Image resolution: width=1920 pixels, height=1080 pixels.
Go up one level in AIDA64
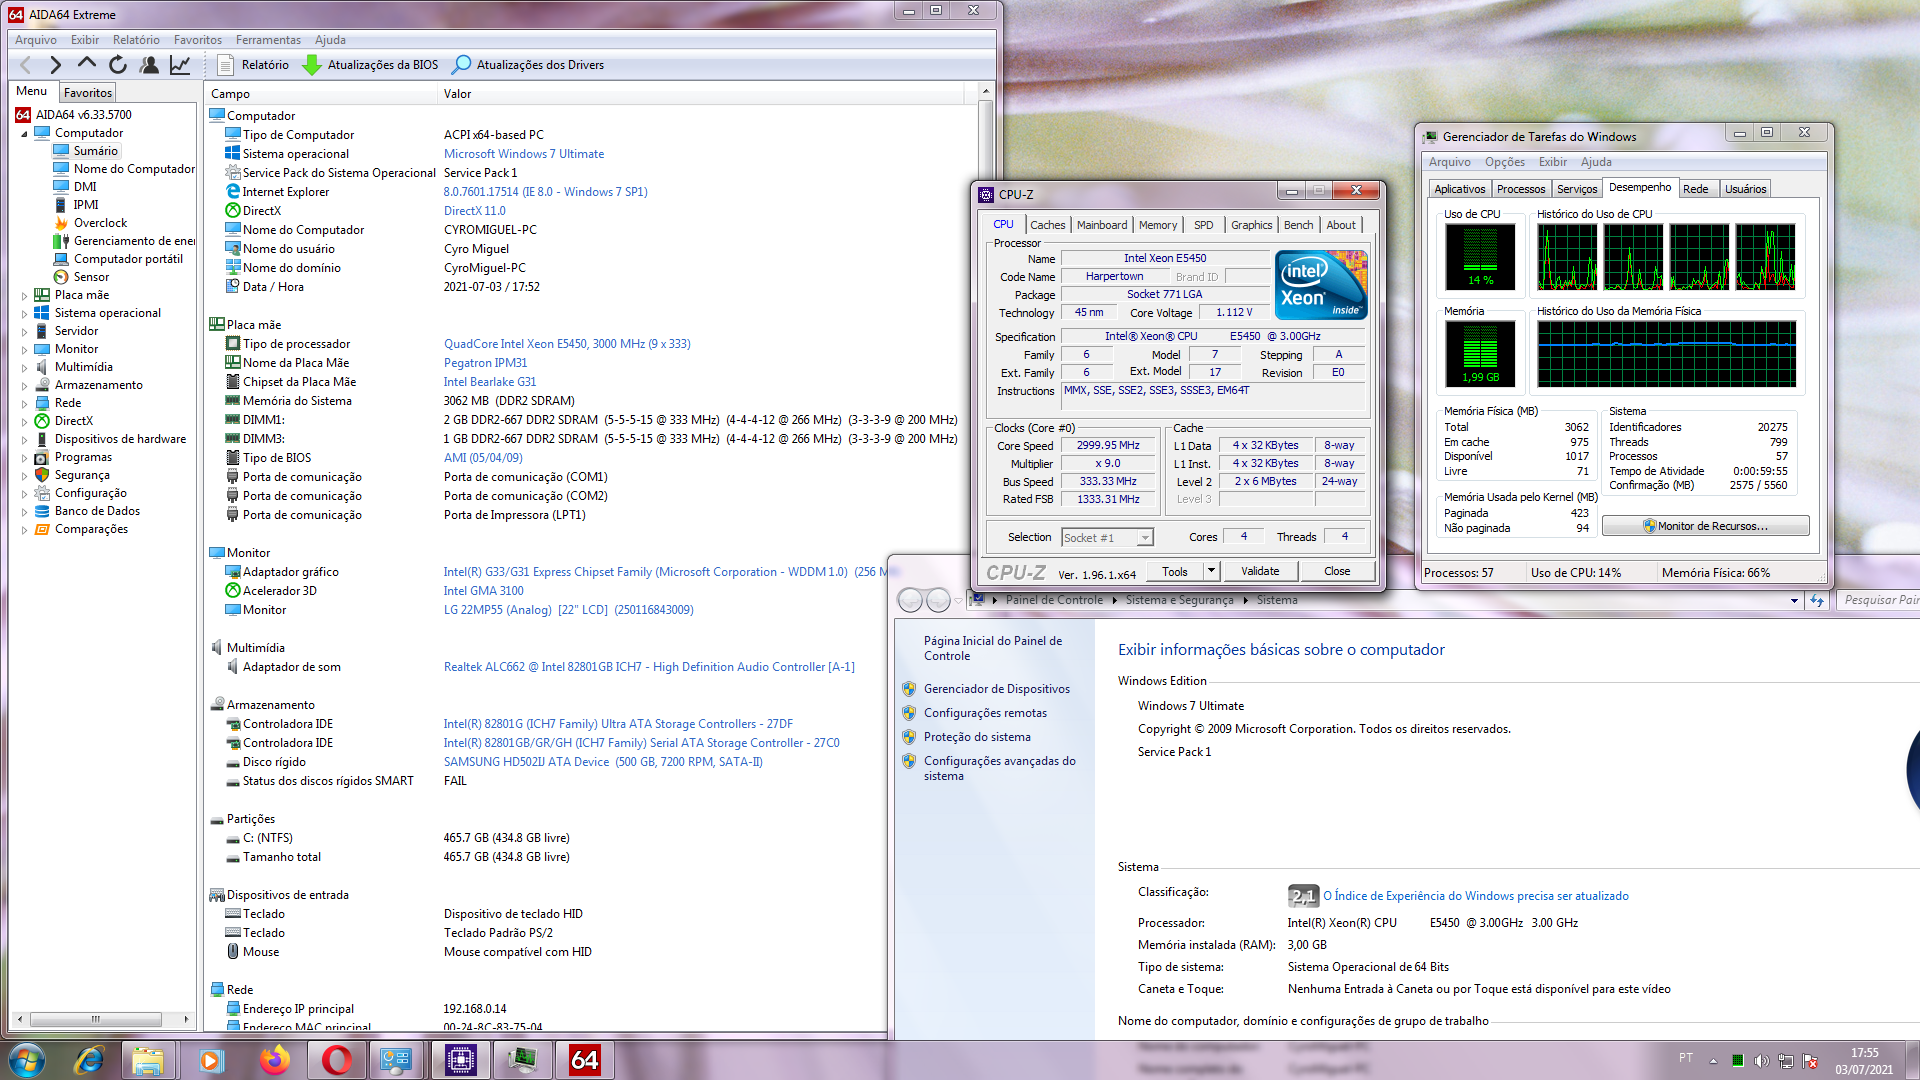(87, 65)
